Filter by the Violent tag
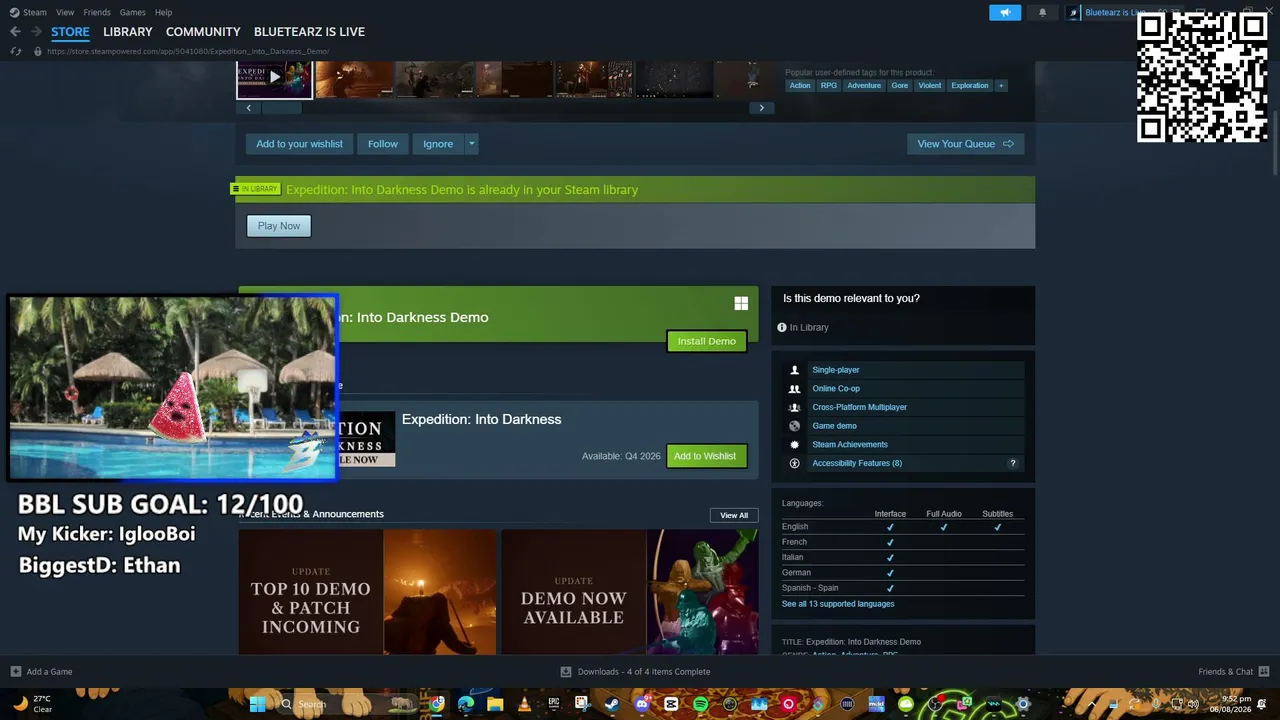 (930, 86)
